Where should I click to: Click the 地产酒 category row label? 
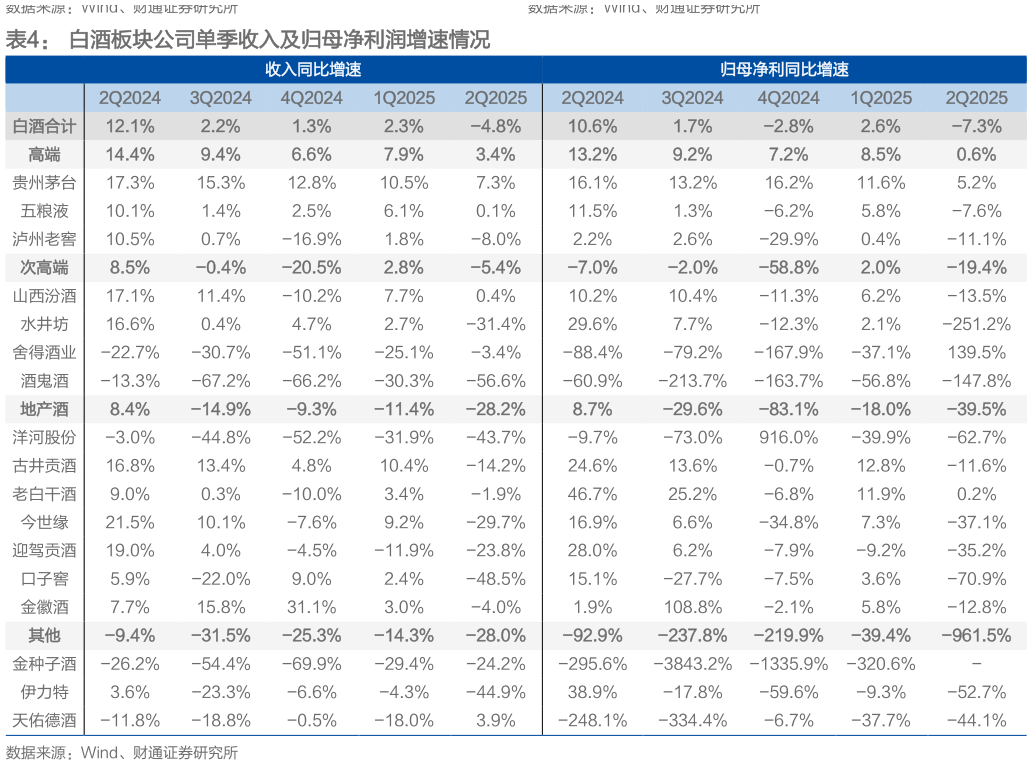pyautogui.click(x=44, y=409)
